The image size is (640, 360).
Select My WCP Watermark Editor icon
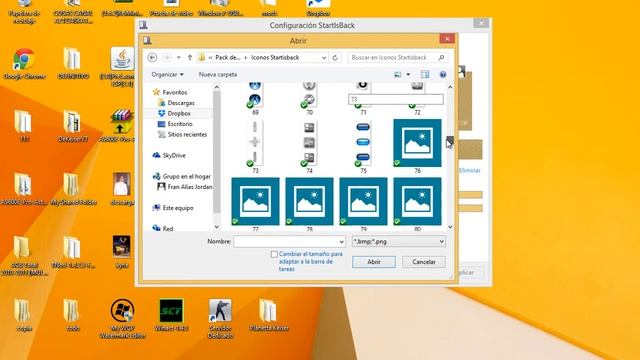point(122,318)
